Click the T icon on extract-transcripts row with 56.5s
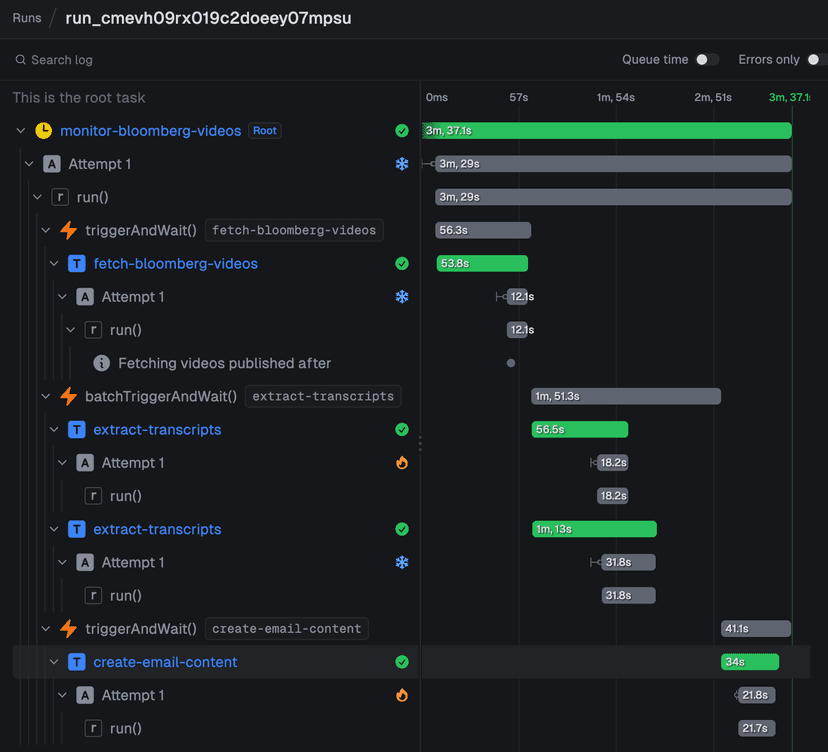This screenshot has width=828, height=752. pos(77,430)
